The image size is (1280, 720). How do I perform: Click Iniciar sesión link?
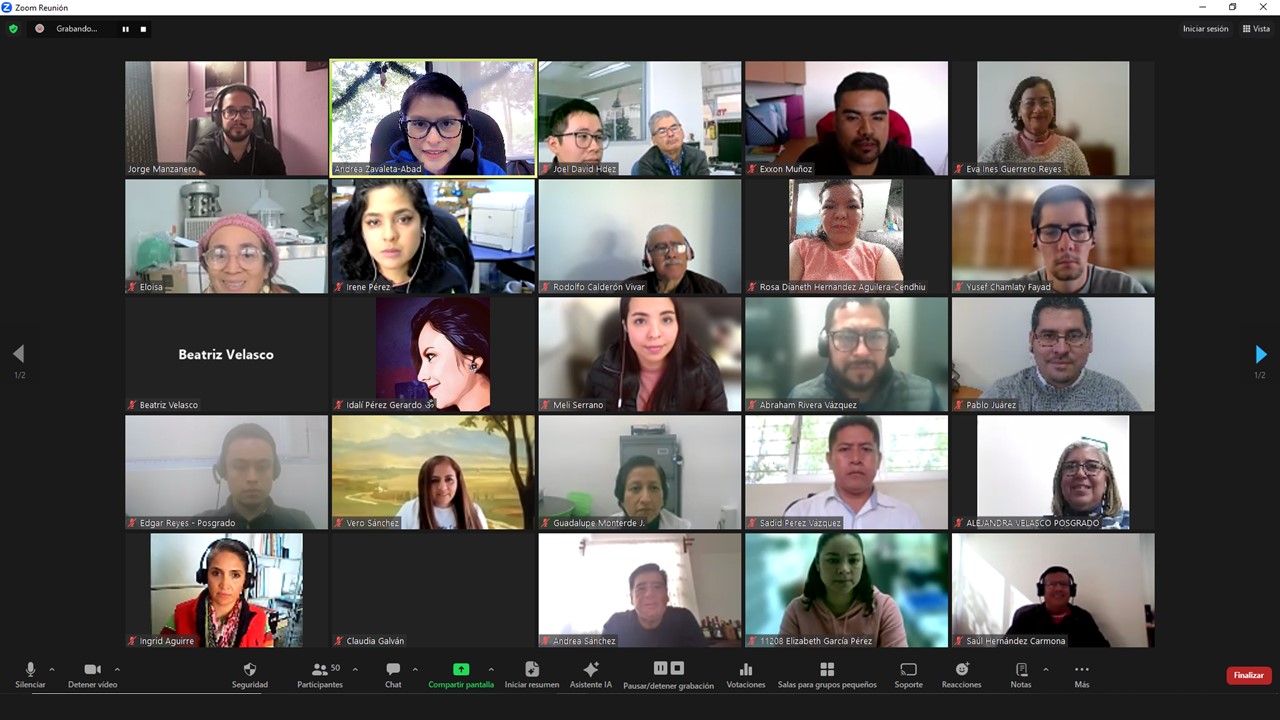click(x=1205, y=29)
